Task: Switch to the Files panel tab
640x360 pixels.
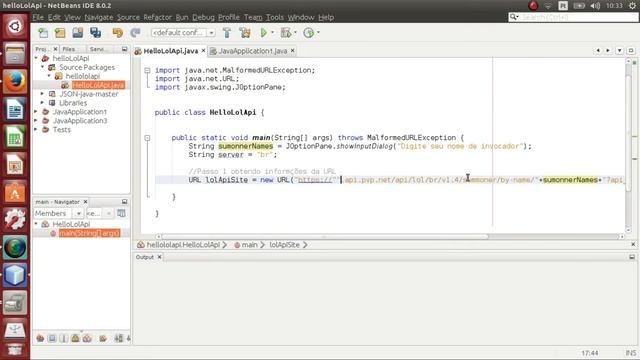Action: tap(69, 49)
